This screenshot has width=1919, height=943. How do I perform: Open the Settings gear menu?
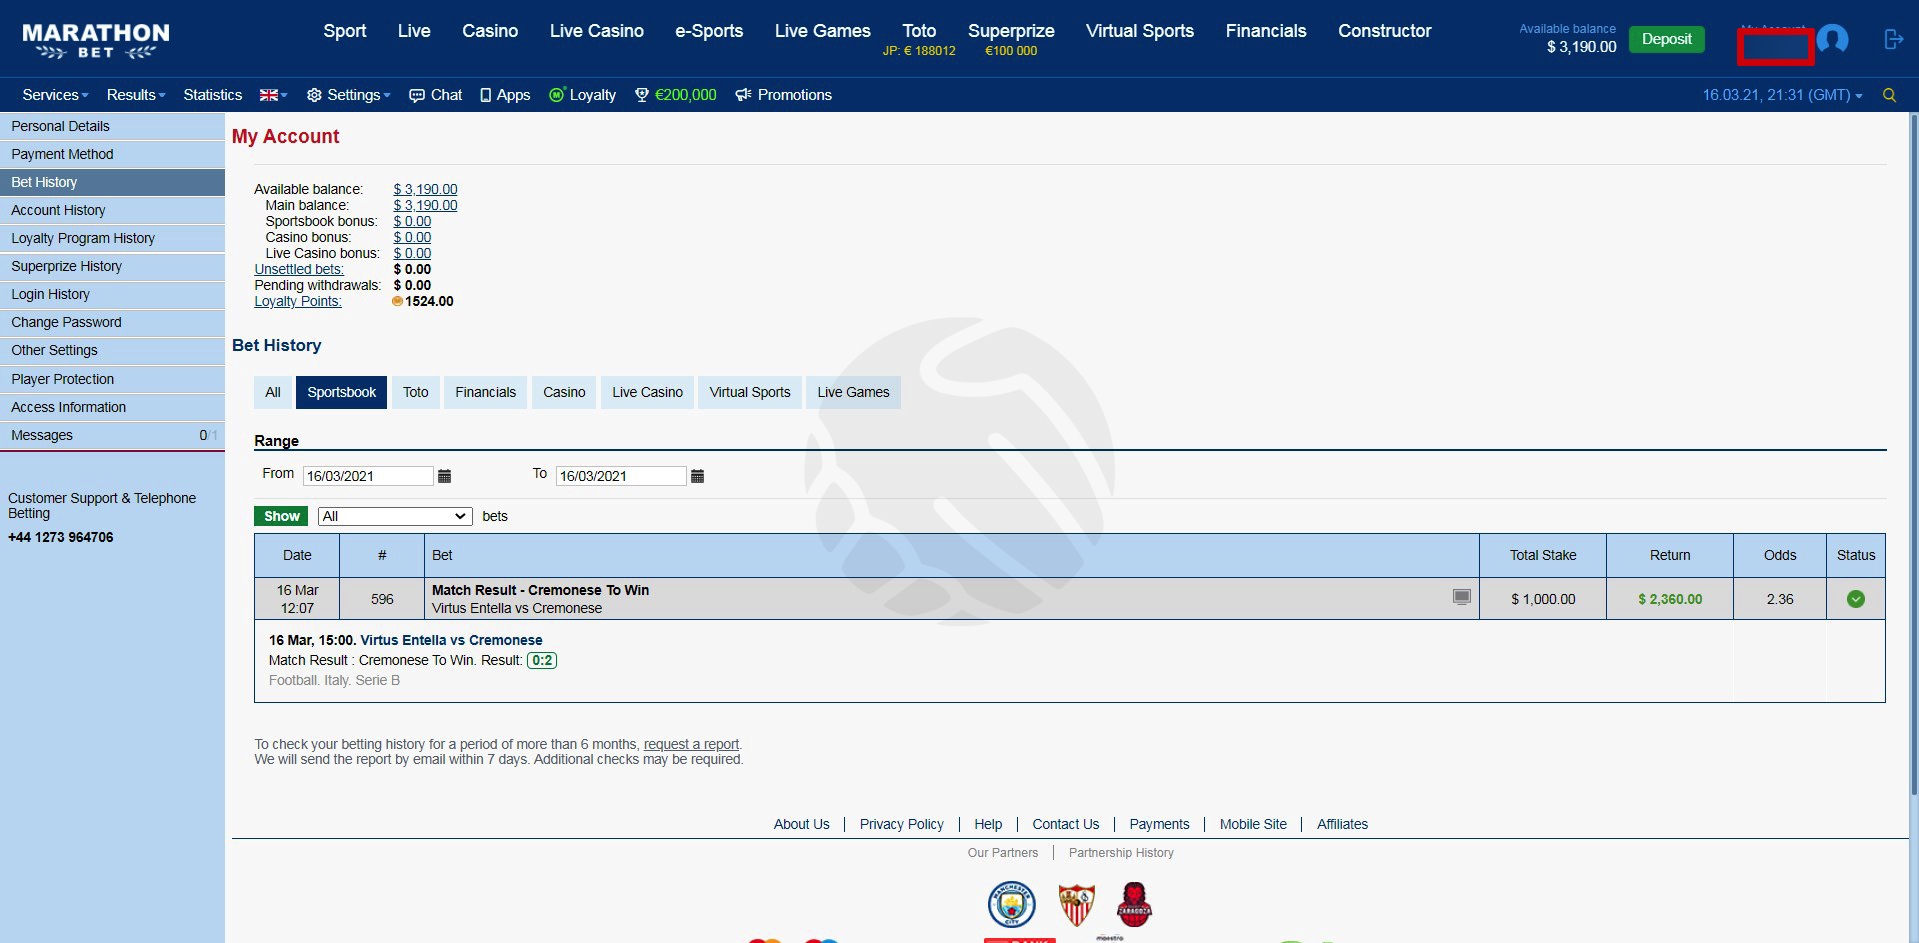[x=348, y=95]
